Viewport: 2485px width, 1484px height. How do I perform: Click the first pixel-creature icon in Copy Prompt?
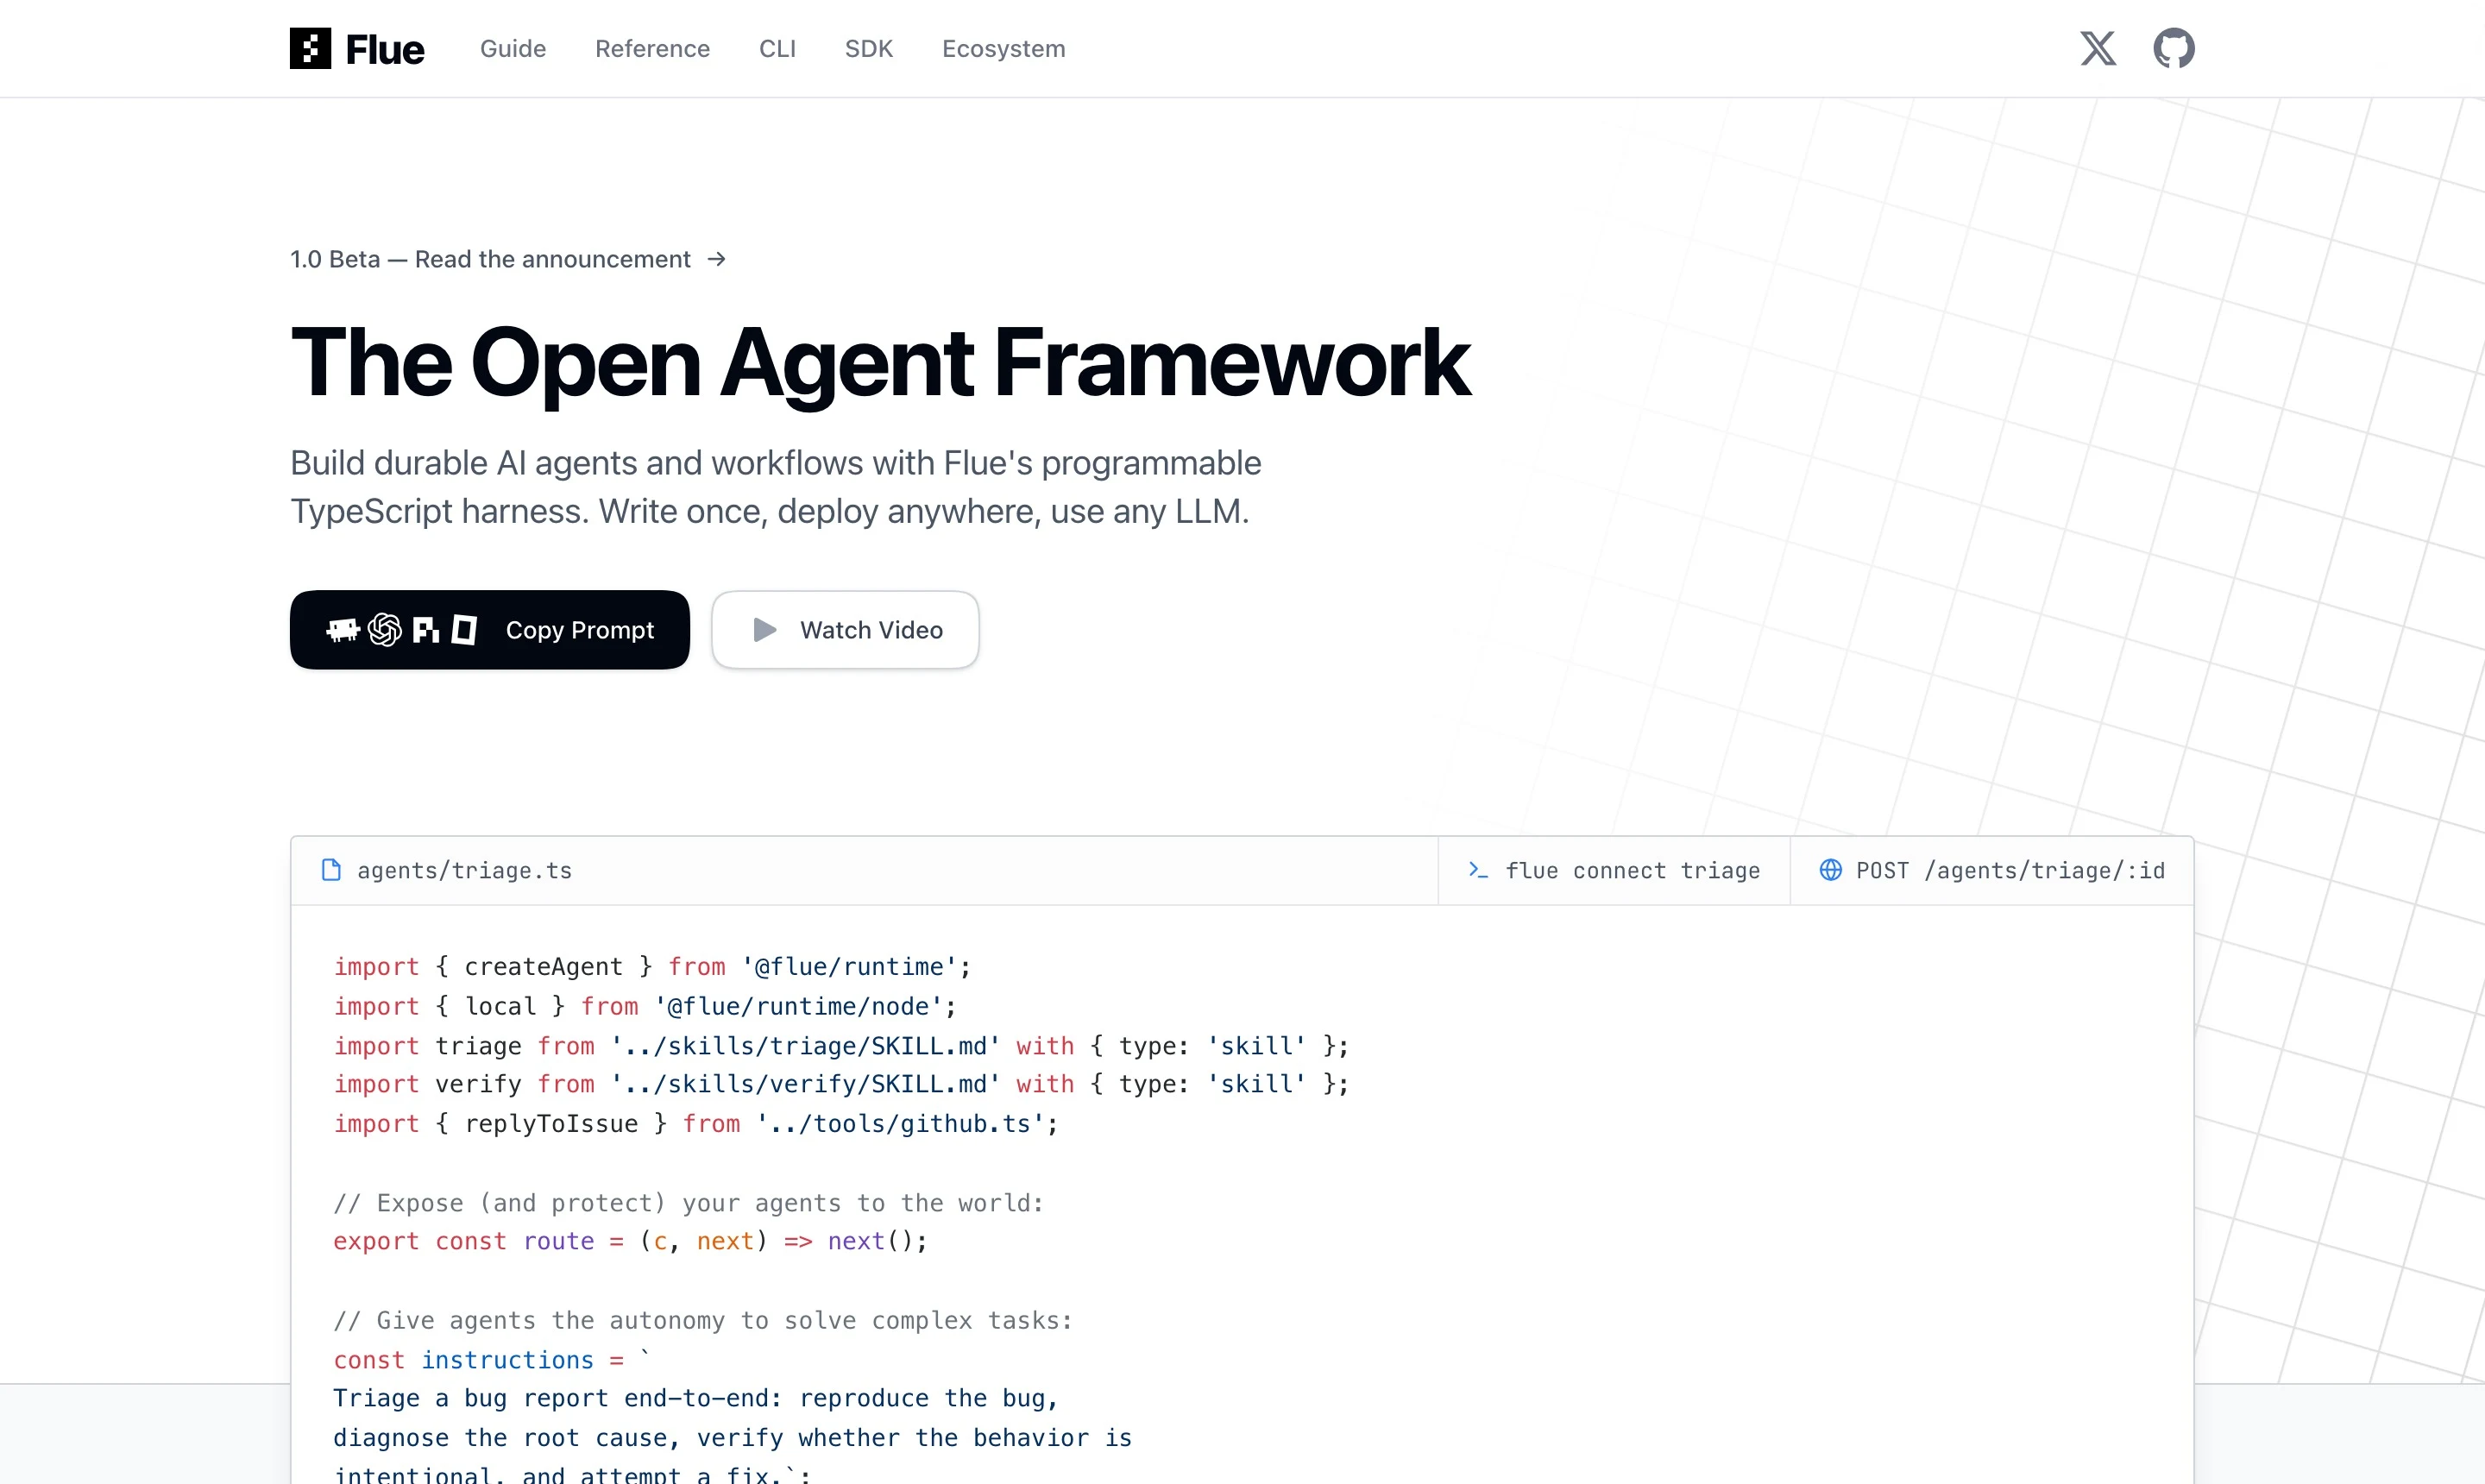343,630
